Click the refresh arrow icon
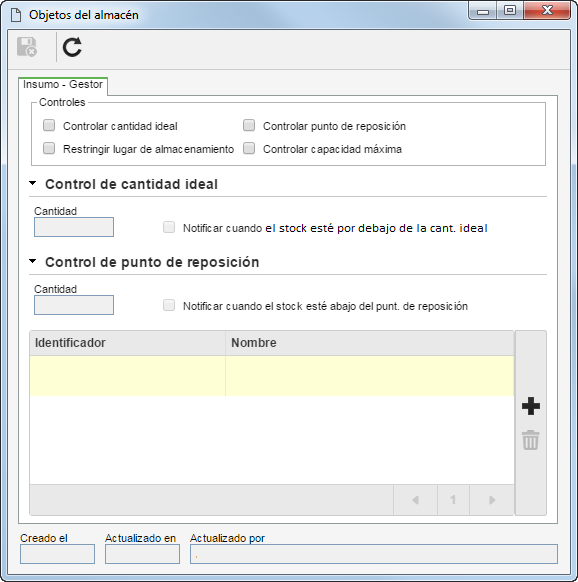The image size is (578, 582). [x=72, y=47]
